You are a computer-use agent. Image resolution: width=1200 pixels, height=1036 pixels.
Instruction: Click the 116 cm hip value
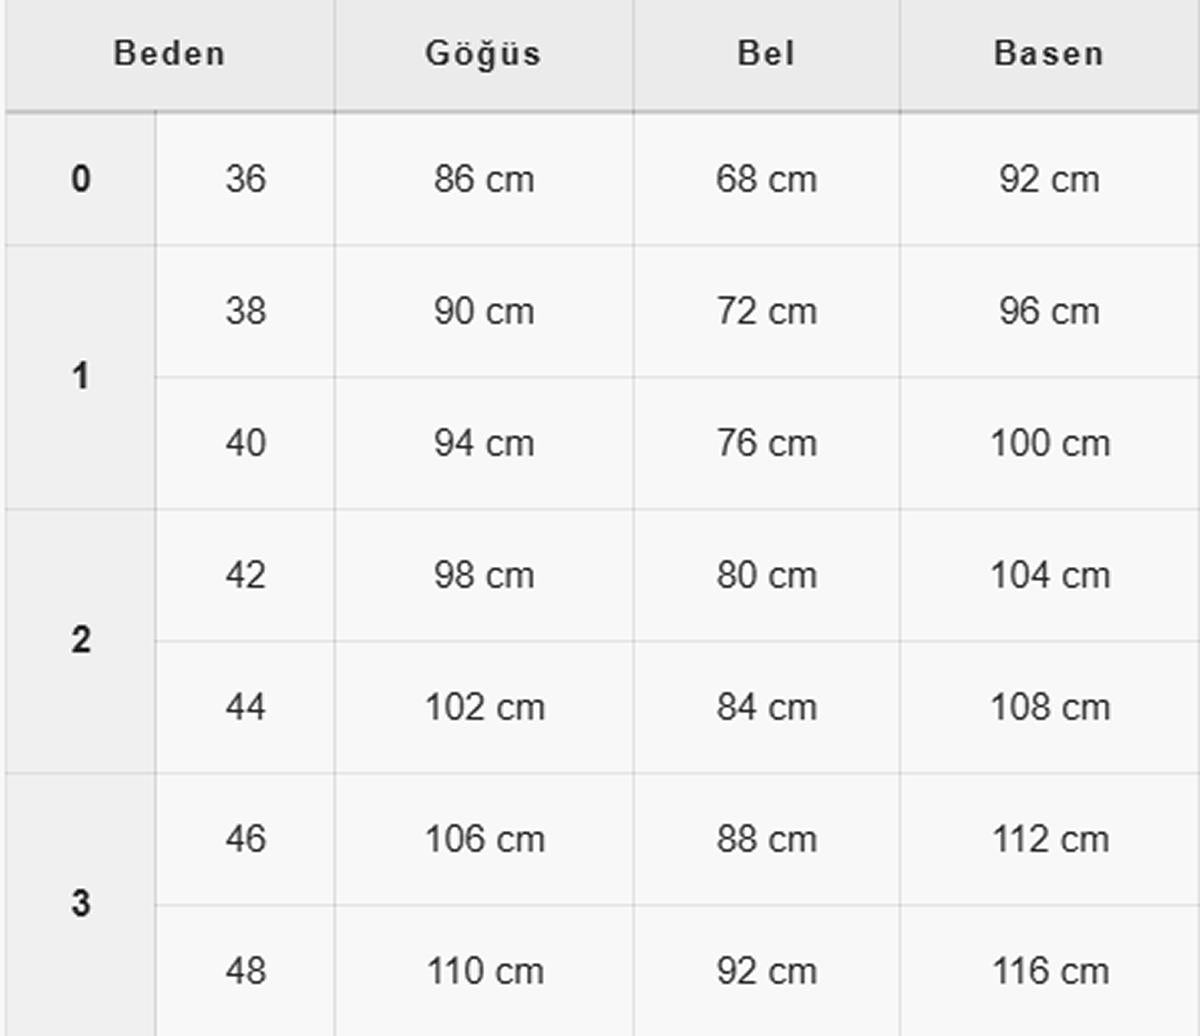pos(1049,970)
